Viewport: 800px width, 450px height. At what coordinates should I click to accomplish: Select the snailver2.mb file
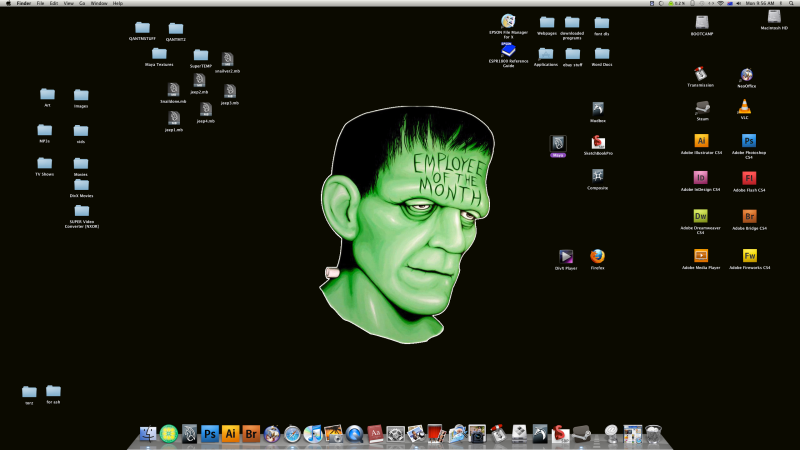pos(228,59)
